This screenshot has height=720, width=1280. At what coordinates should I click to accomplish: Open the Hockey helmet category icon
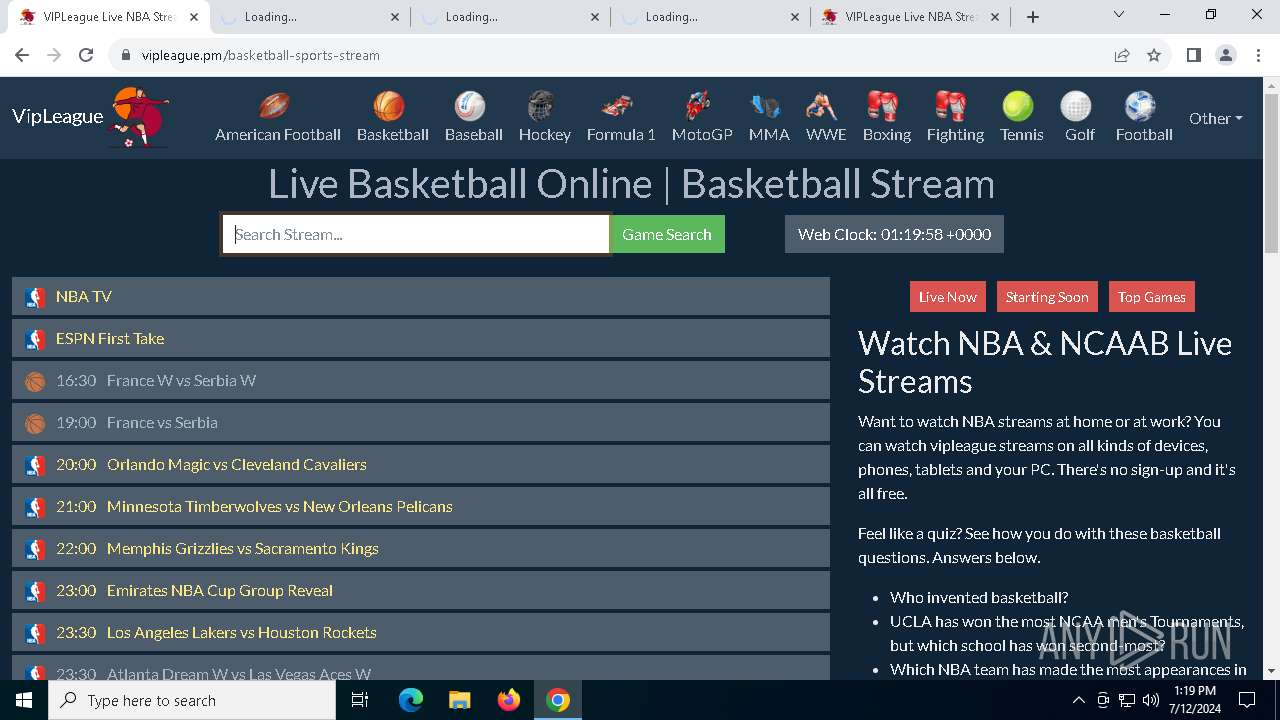point(541,105)
